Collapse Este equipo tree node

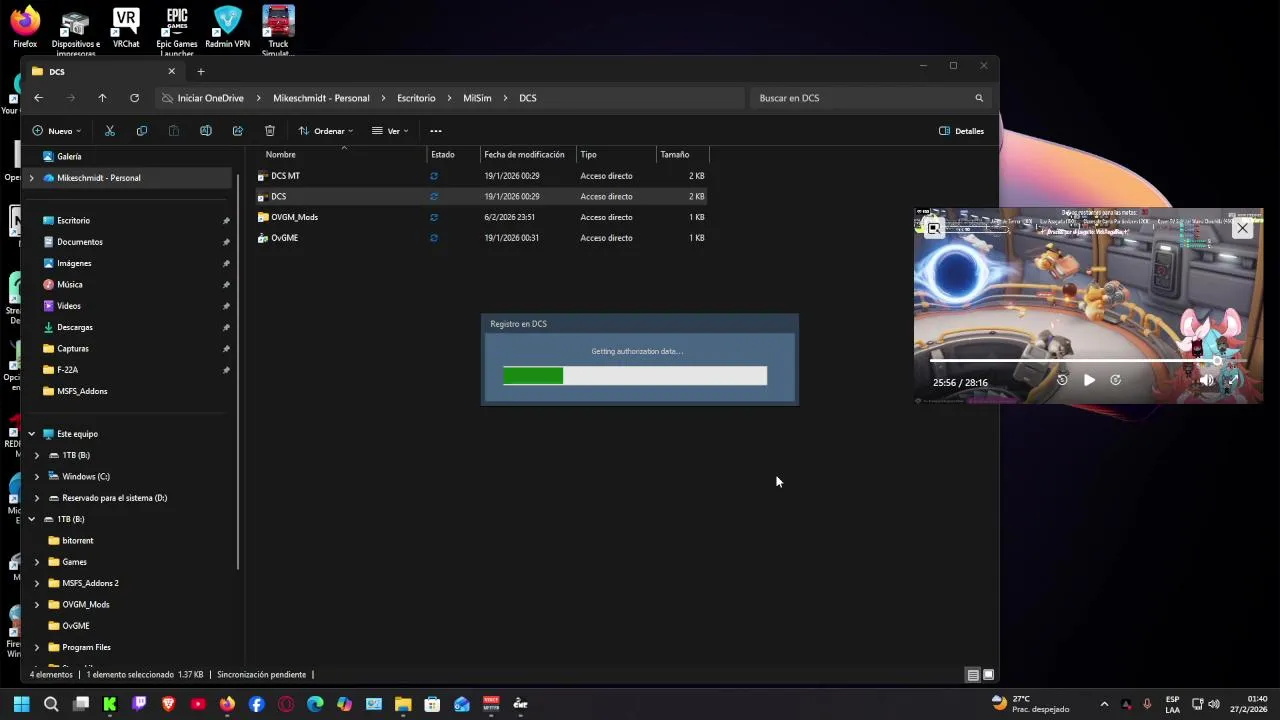click(31, 434)
